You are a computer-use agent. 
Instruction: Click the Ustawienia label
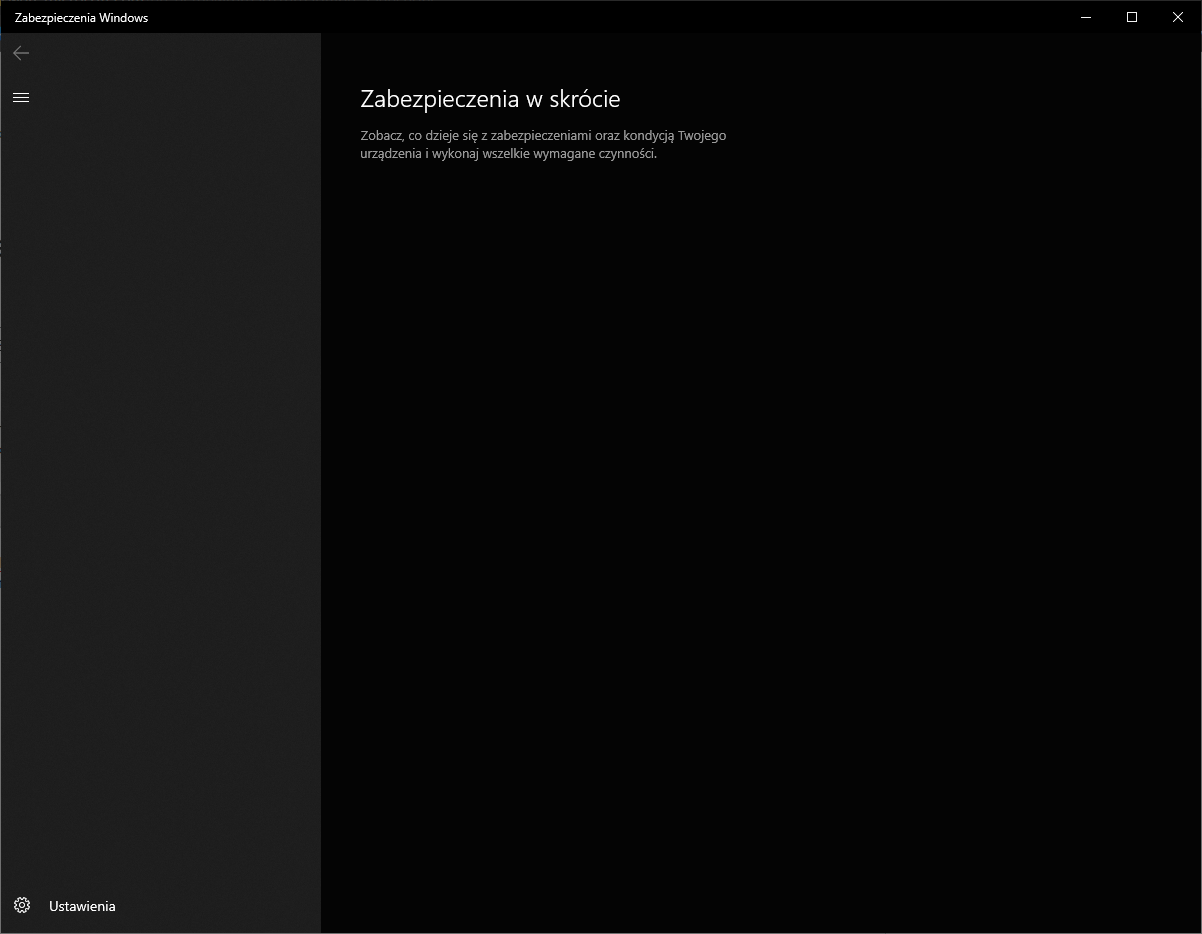pos(81,906)
